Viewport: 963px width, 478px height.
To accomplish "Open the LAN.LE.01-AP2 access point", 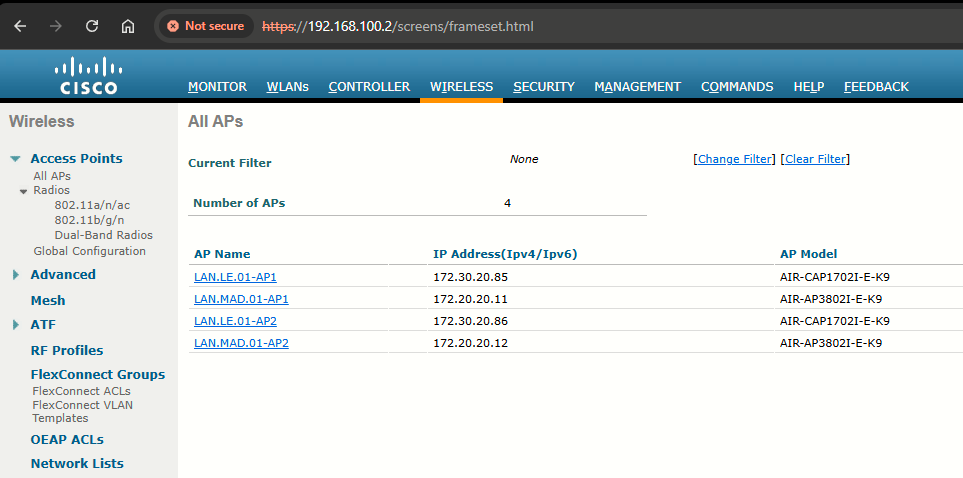I will click(x=235, y=321).
